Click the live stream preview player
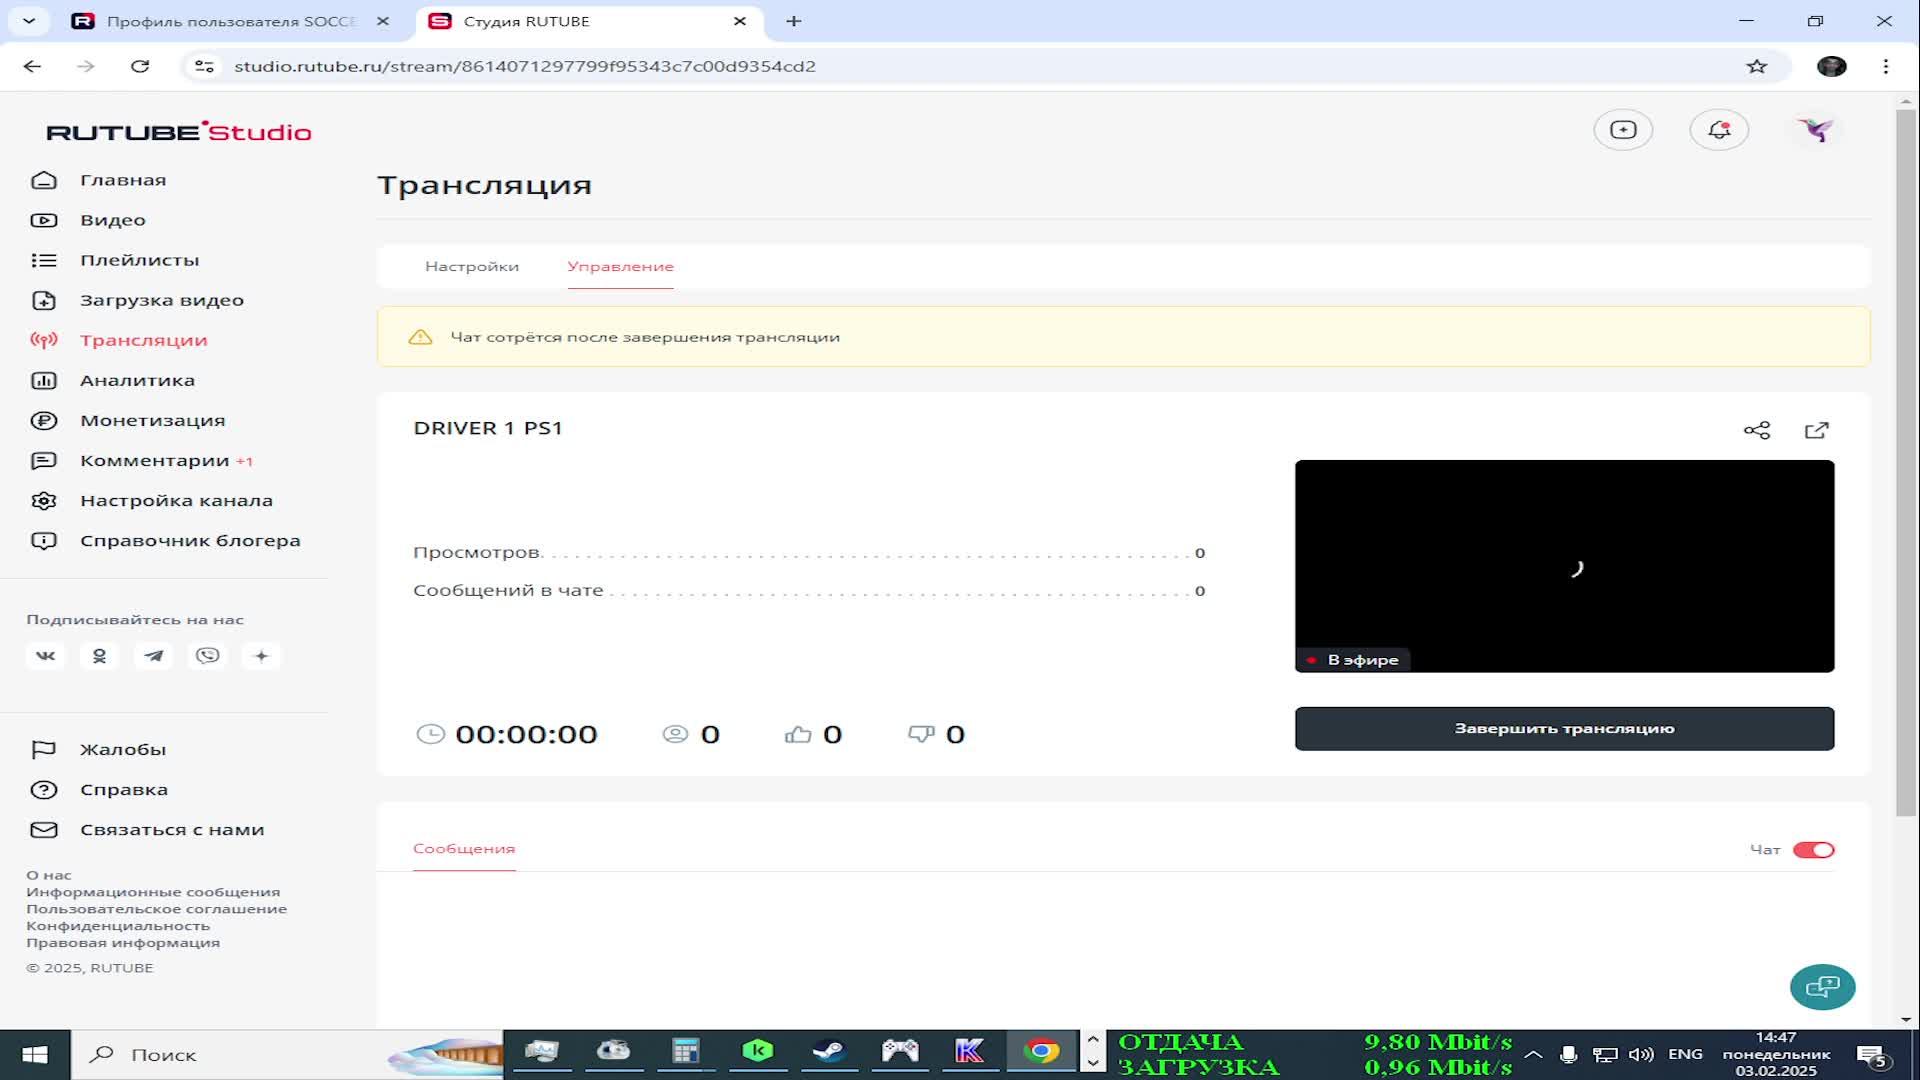 click(1564, 566)
